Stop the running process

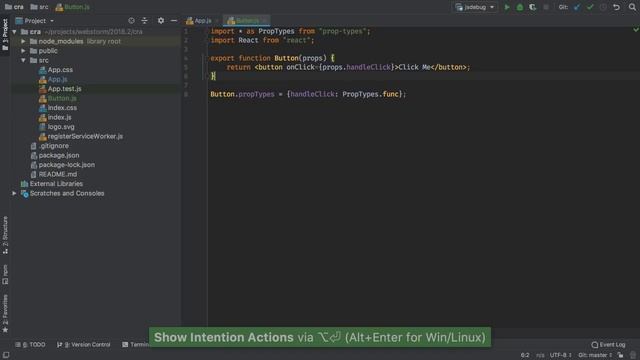pos(546,7)
